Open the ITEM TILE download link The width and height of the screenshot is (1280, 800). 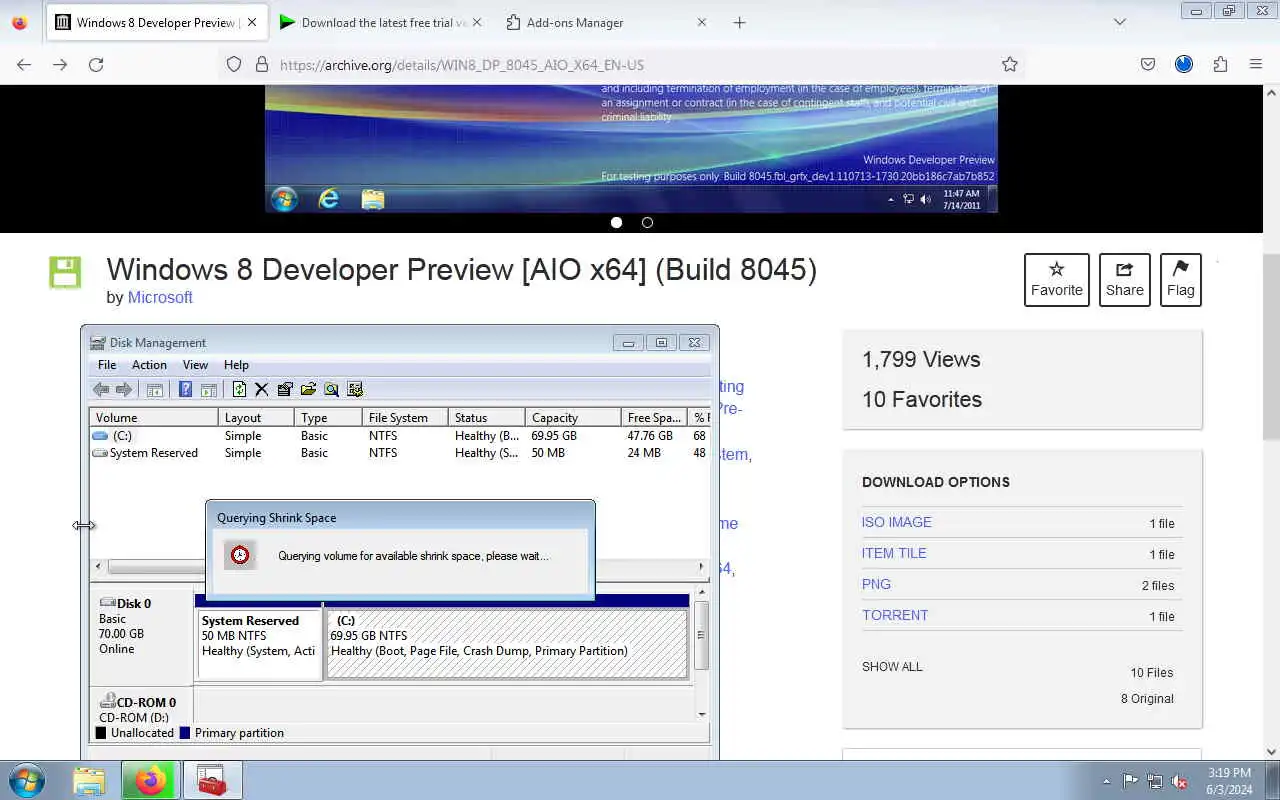tap(894, 553)
